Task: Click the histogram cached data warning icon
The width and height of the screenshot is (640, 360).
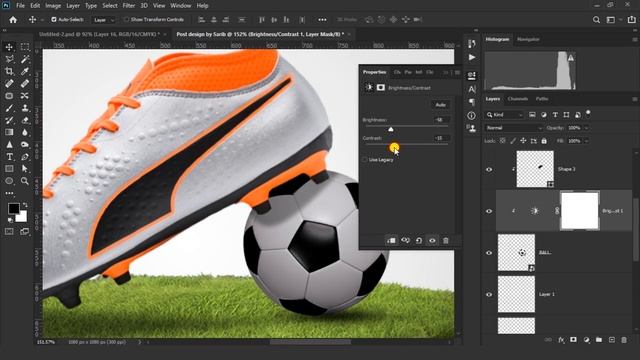Action: click(571, 58)
